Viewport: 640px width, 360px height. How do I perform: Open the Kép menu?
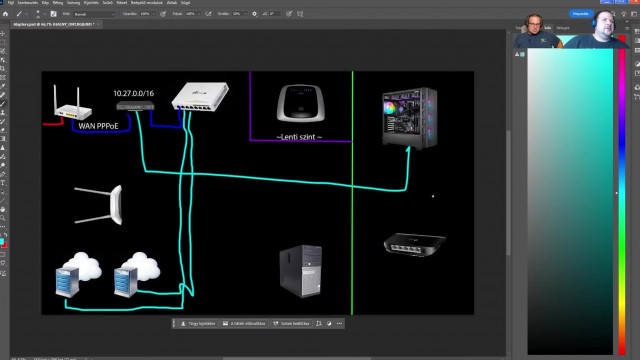(45, 2)
